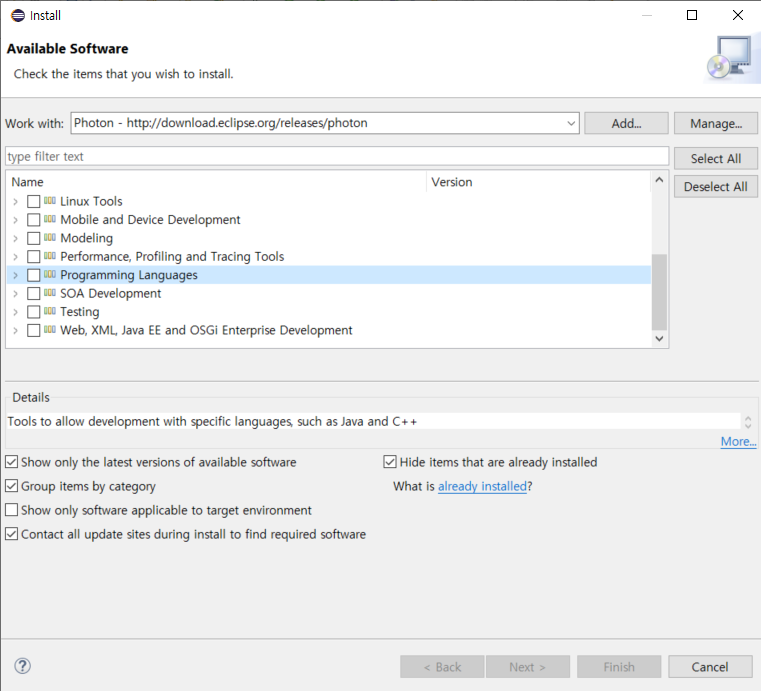Image resolution: width=761 pixels, height=691 pixels.
Task: Check the Modeling checkbox
Action: pyautogui.click(x=33, y=238)
